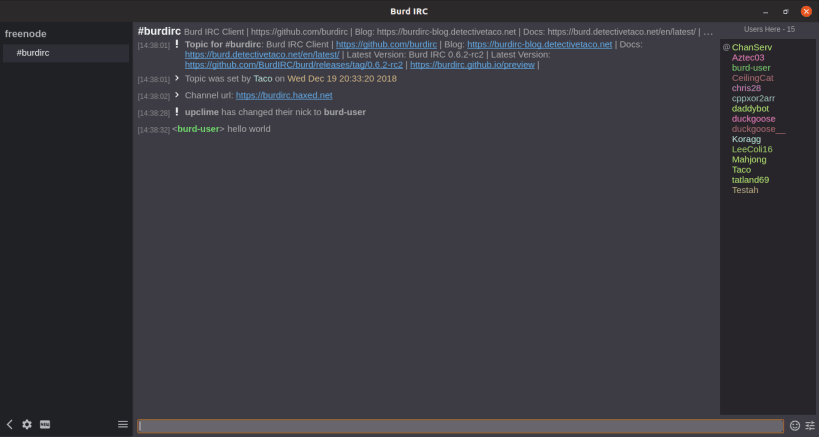819x437 pixels.
Task: Click burd-user nick in hello world message
Action: click(x=198, y=129)
